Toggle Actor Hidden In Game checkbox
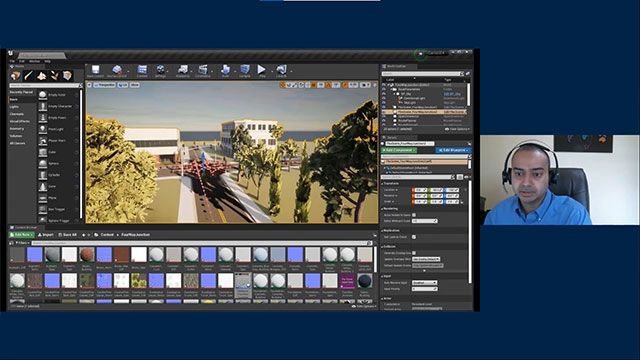The image size is (640, 360). (x=414, y=215)
